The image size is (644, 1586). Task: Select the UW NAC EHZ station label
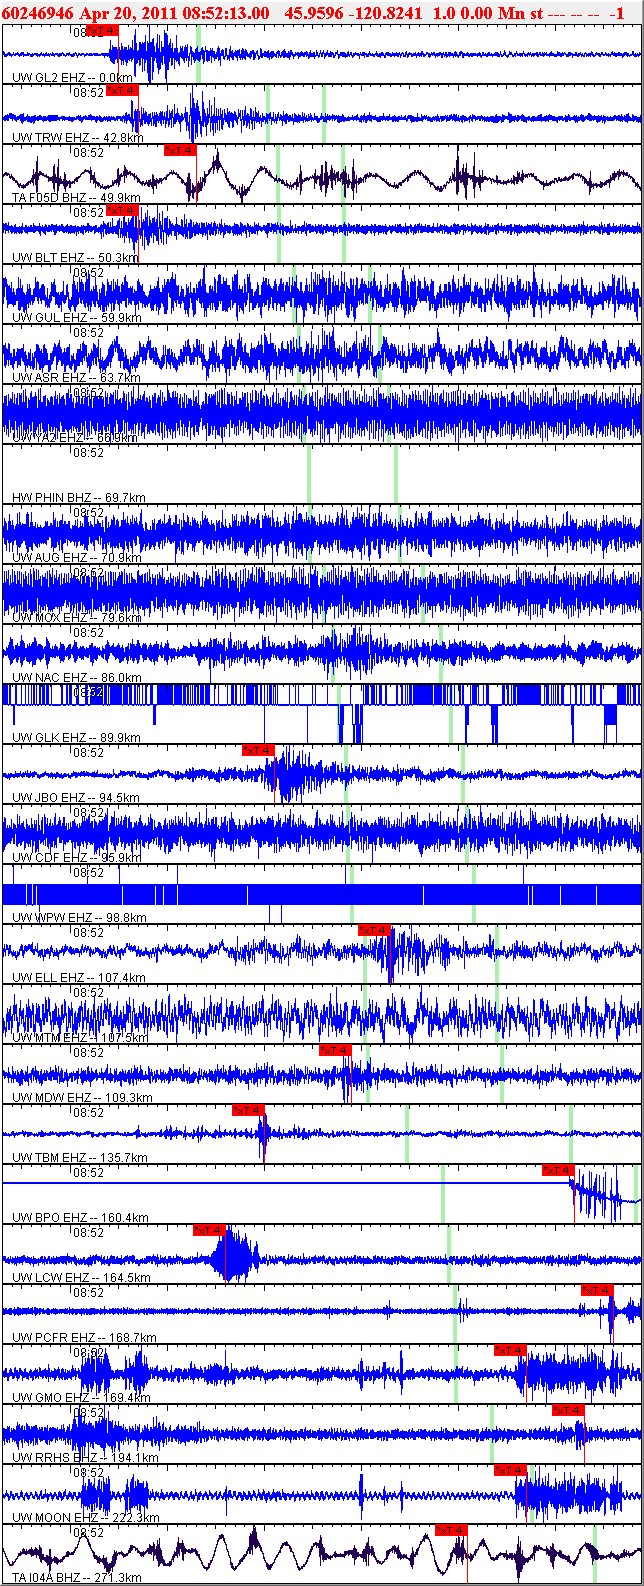(76, 678)
